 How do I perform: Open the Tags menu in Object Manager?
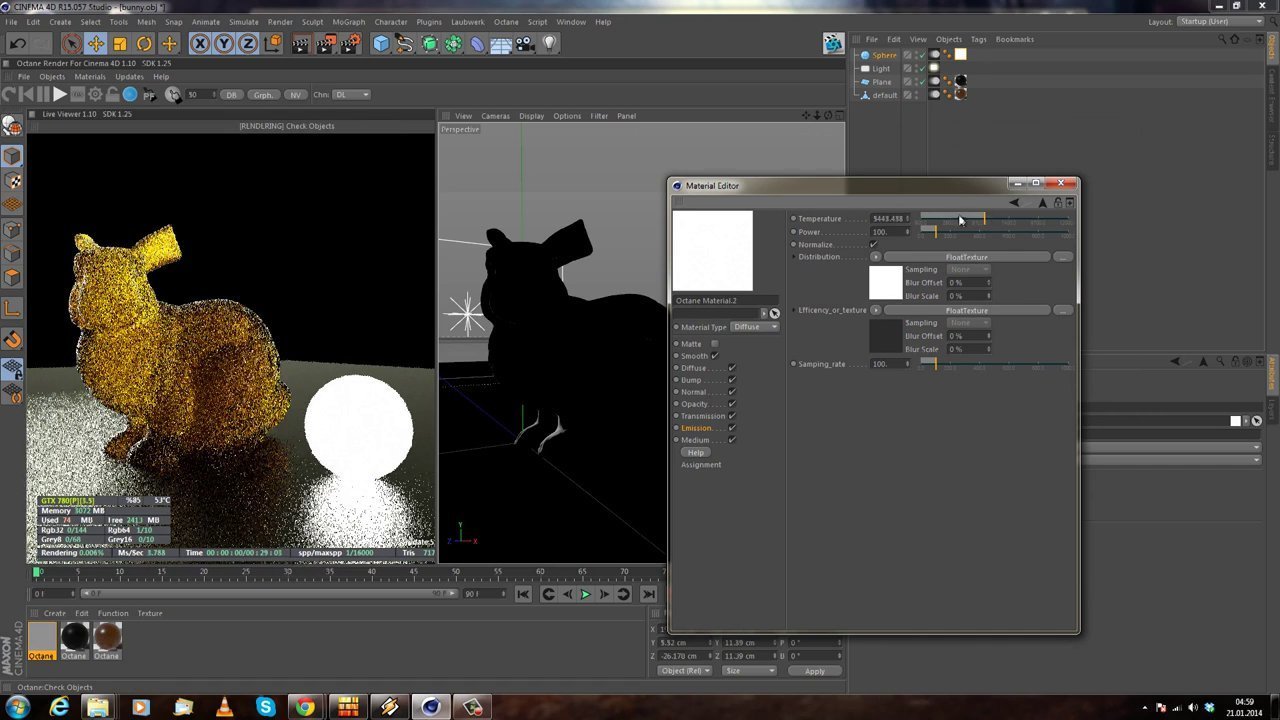pos(978,39)
